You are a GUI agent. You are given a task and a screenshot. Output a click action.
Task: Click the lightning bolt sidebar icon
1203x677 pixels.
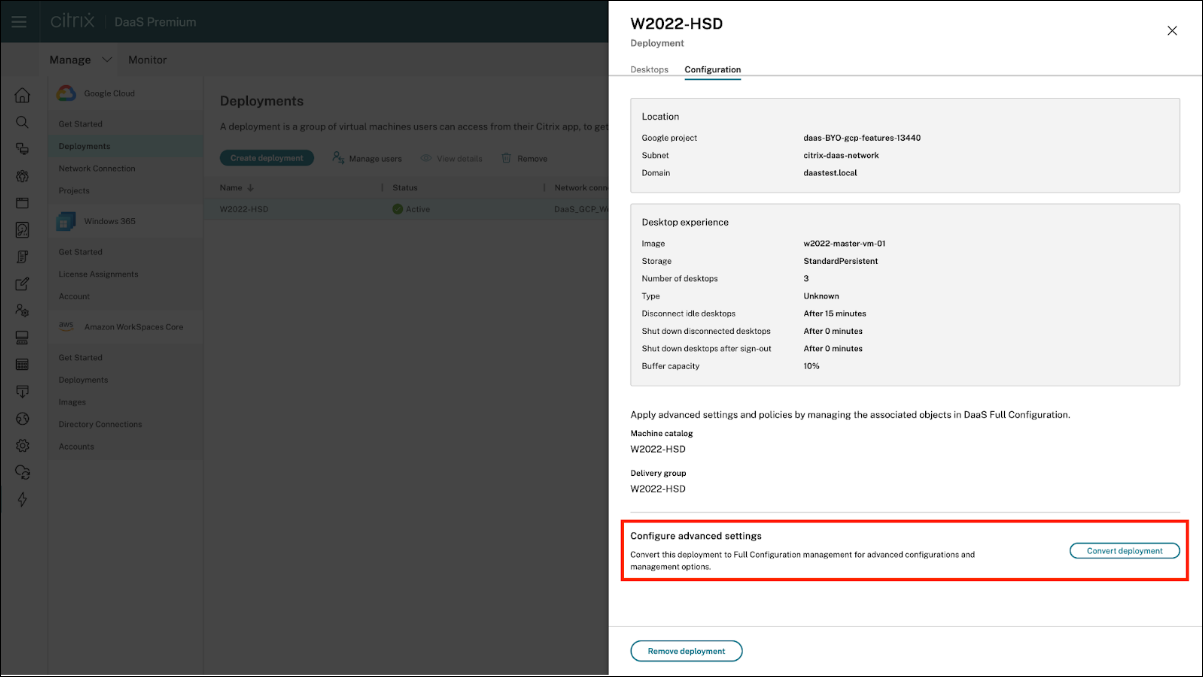pyautogui.click(x=22, y=500)
